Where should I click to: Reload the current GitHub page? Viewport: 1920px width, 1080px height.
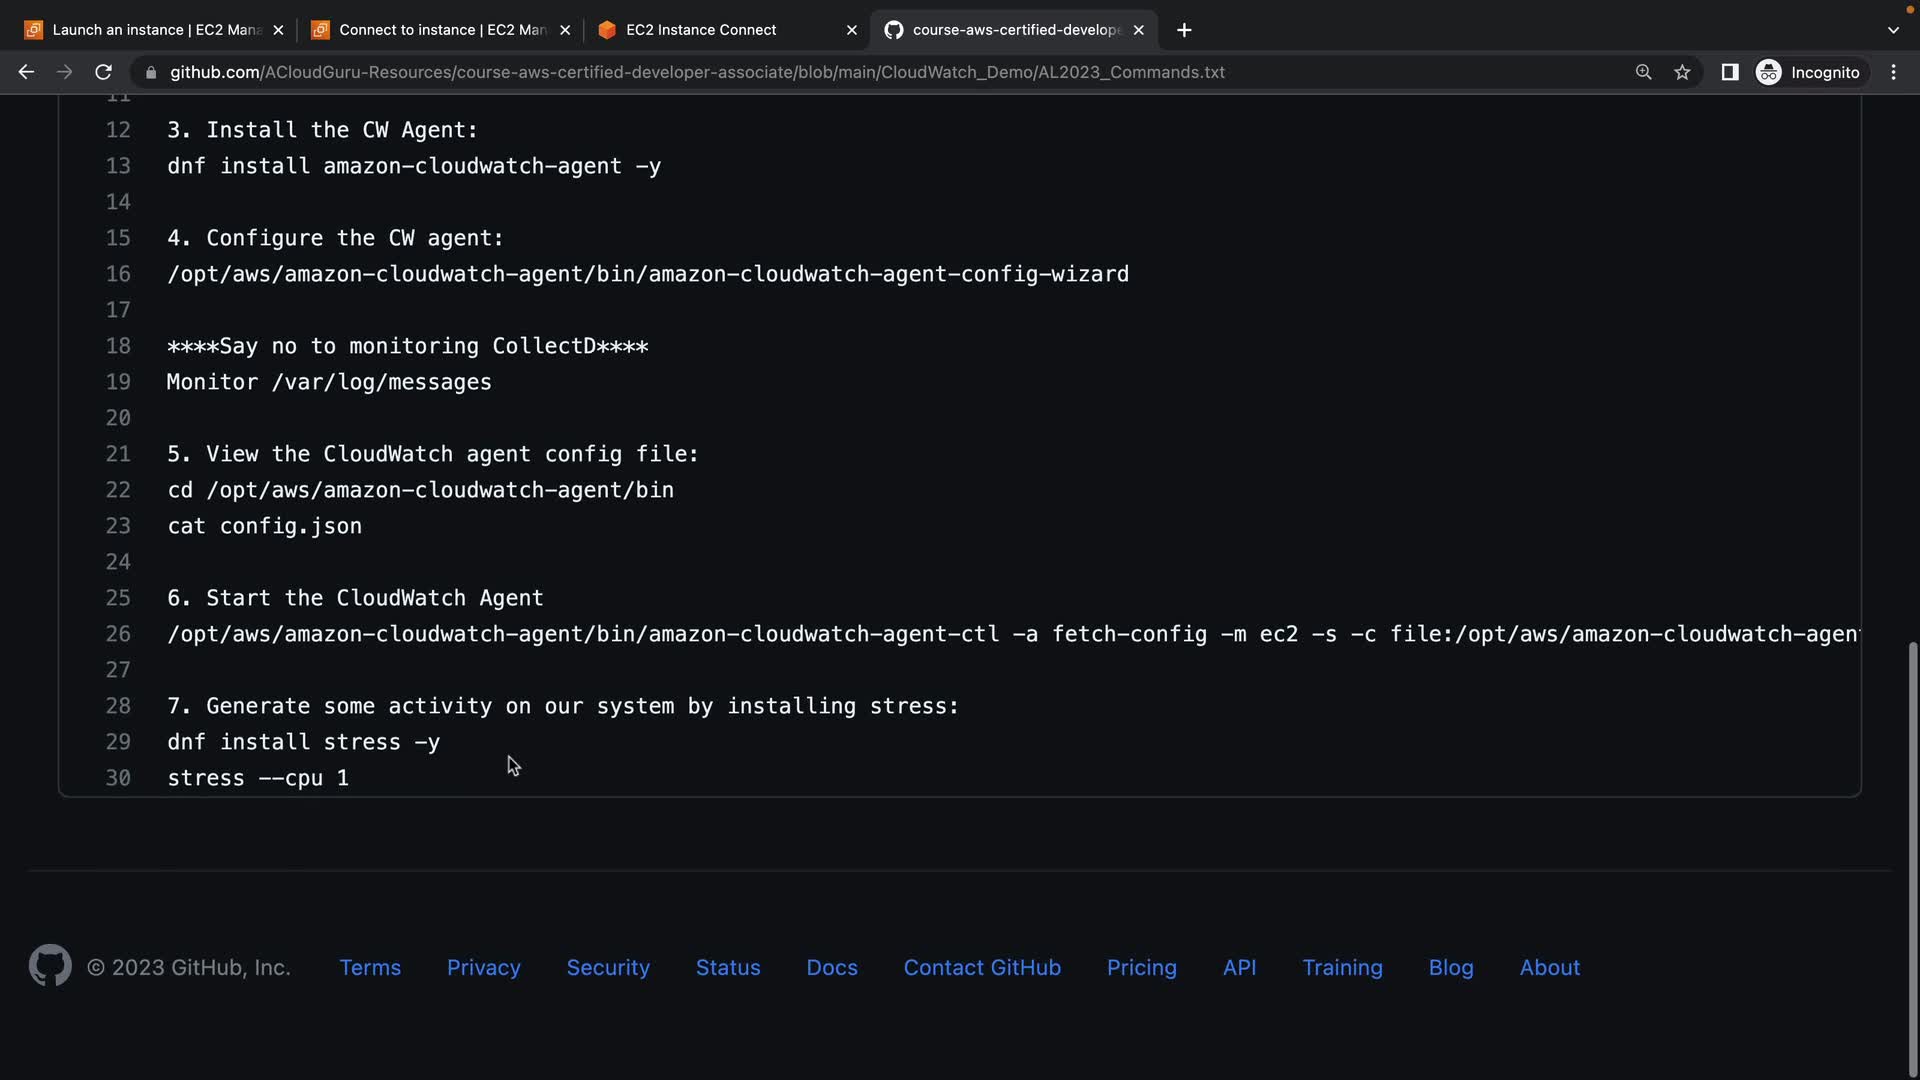(103, 72)
